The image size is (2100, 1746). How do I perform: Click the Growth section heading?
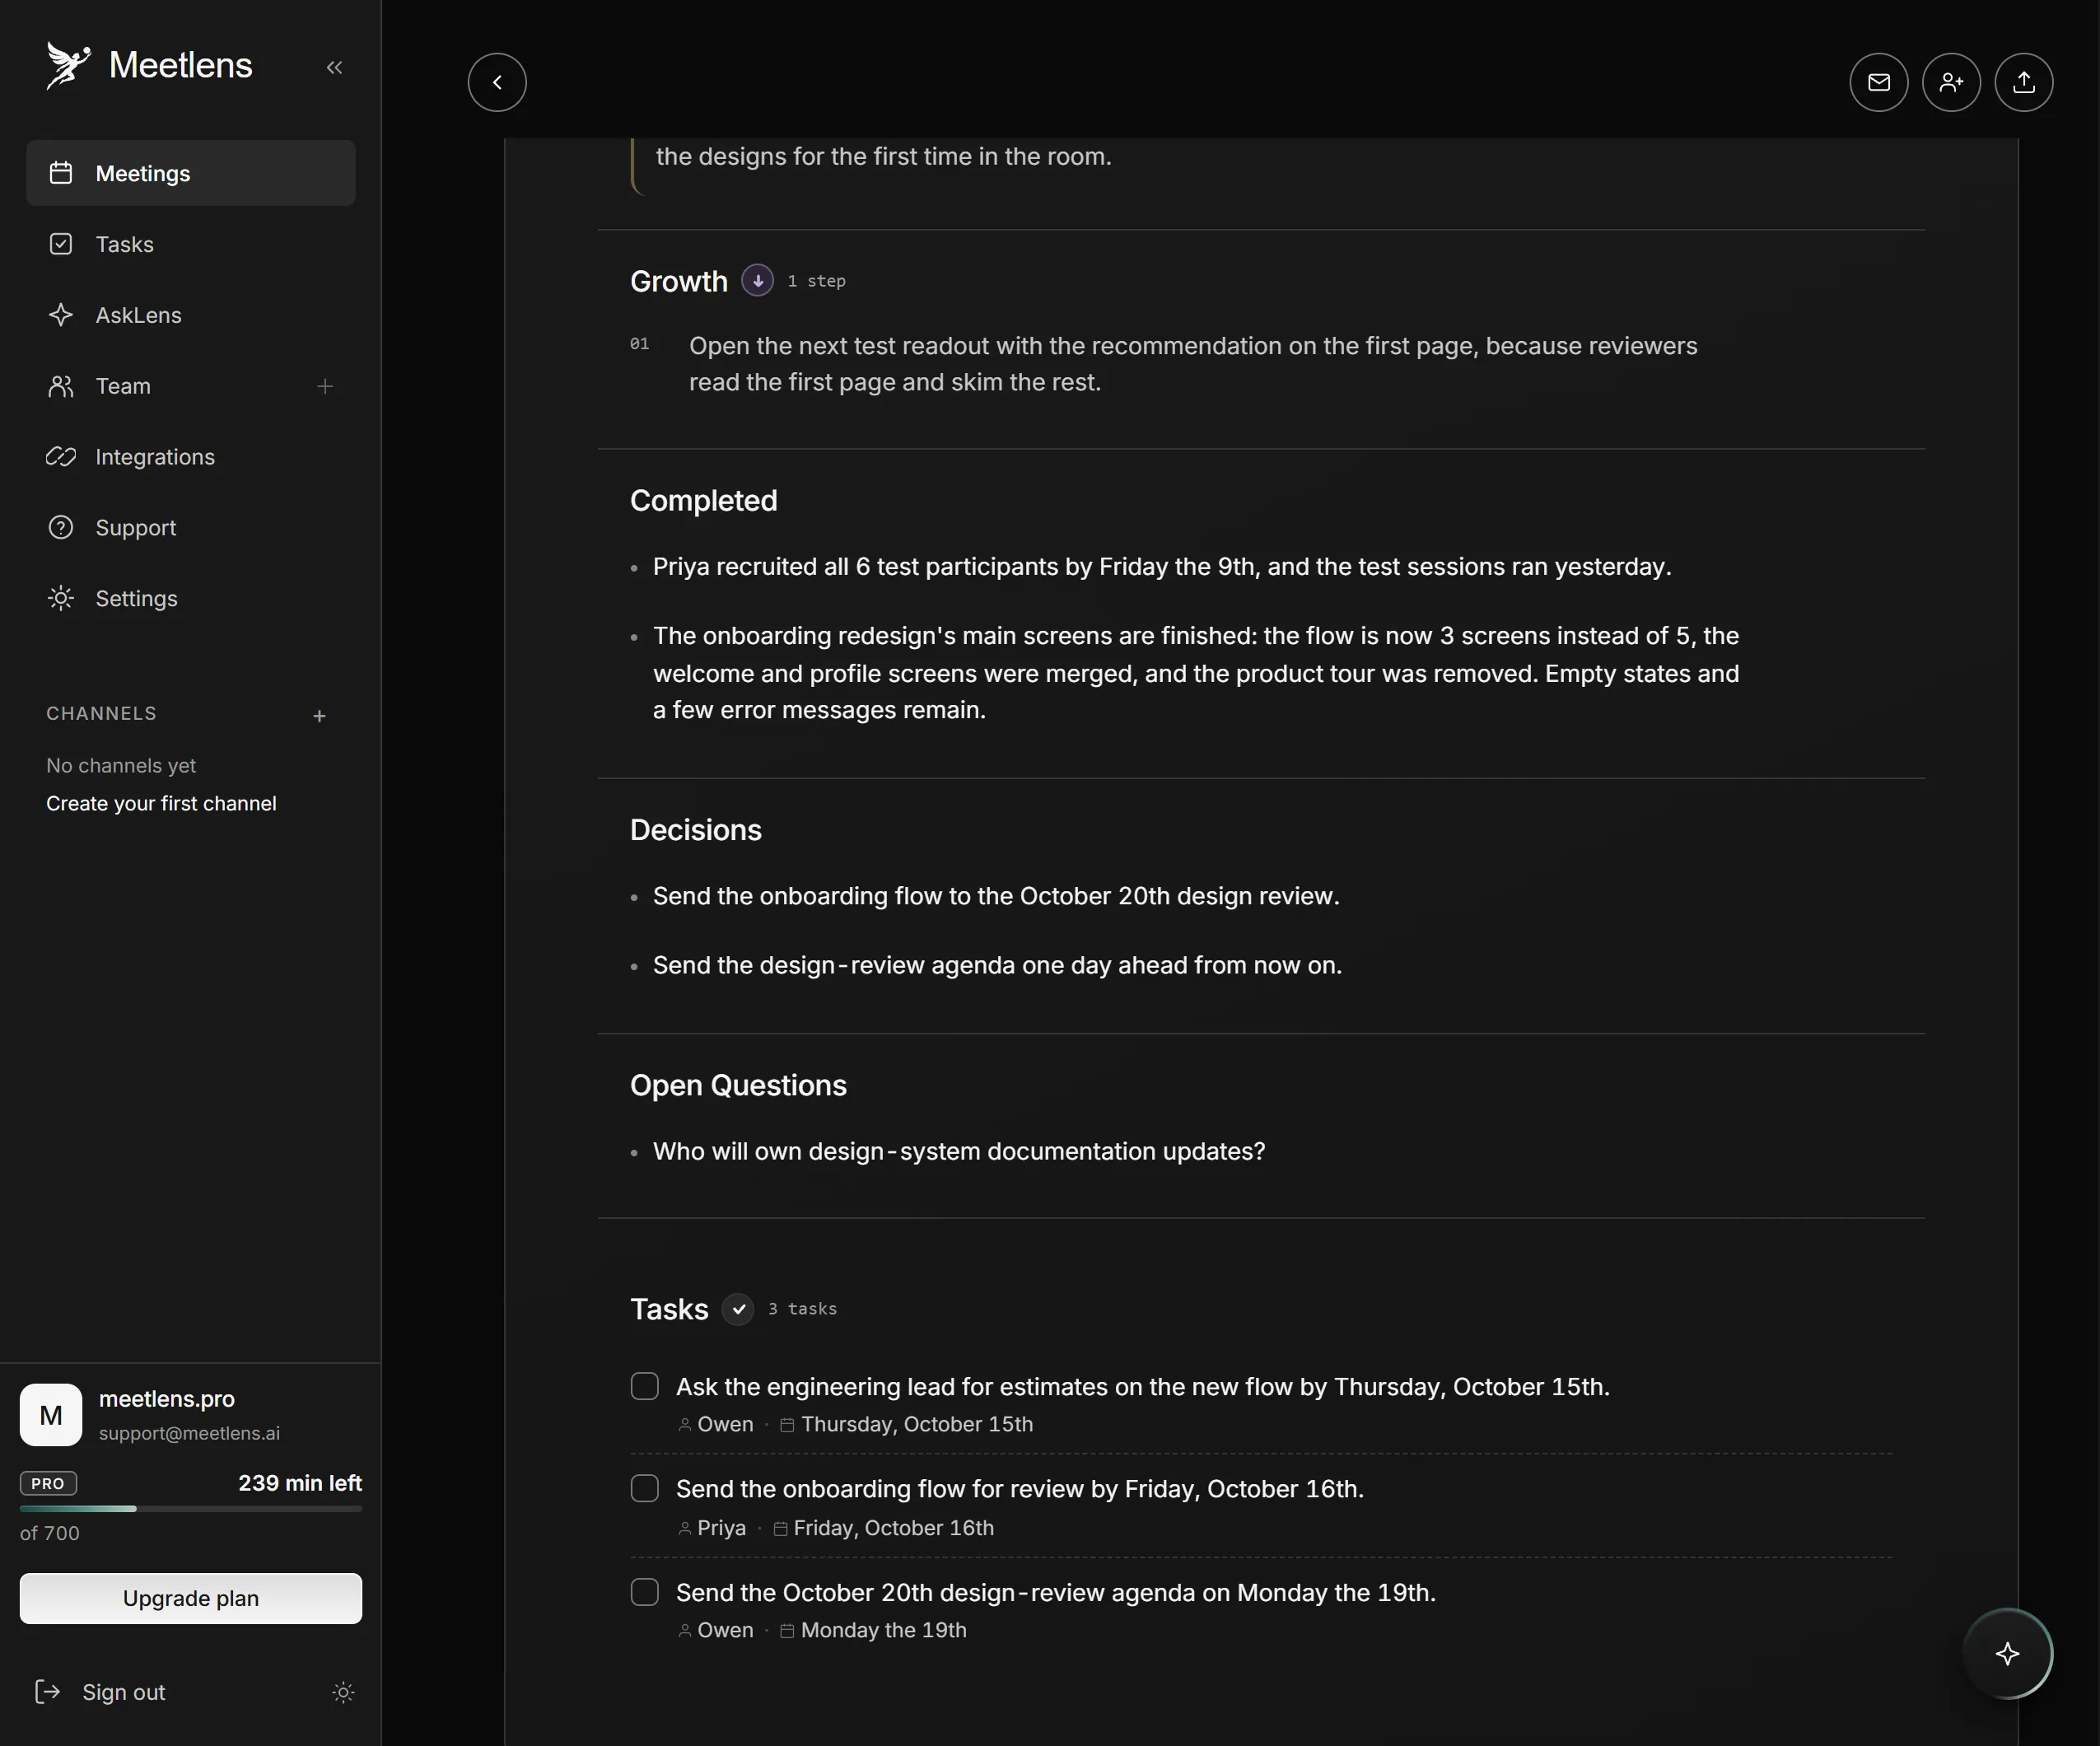(x=679, y=282)
